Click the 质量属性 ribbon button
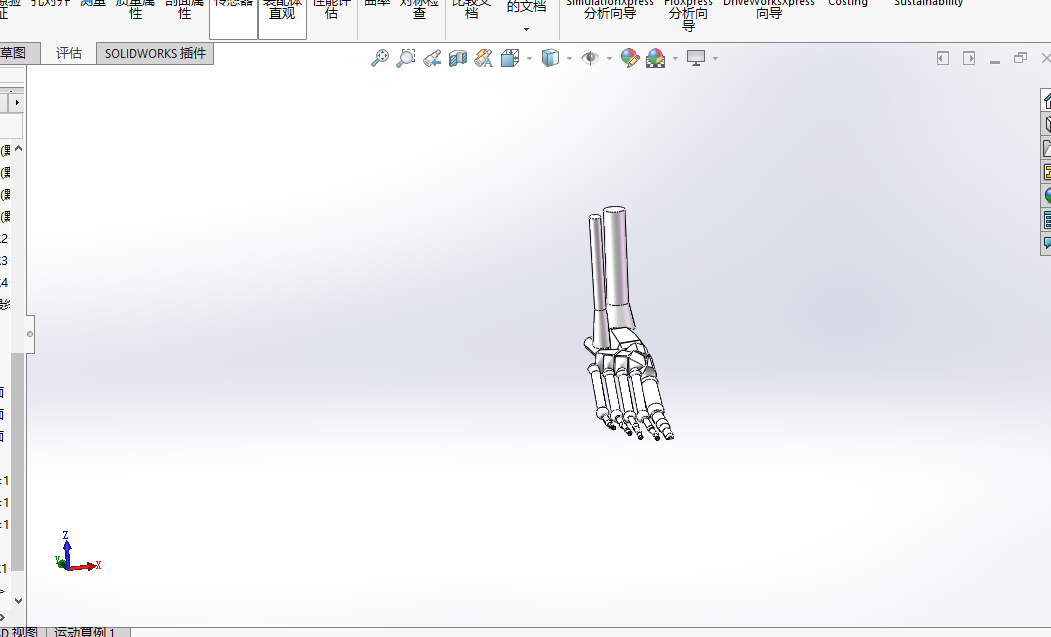This screenshot has width=1051, height=637. [x=135, y=8]
